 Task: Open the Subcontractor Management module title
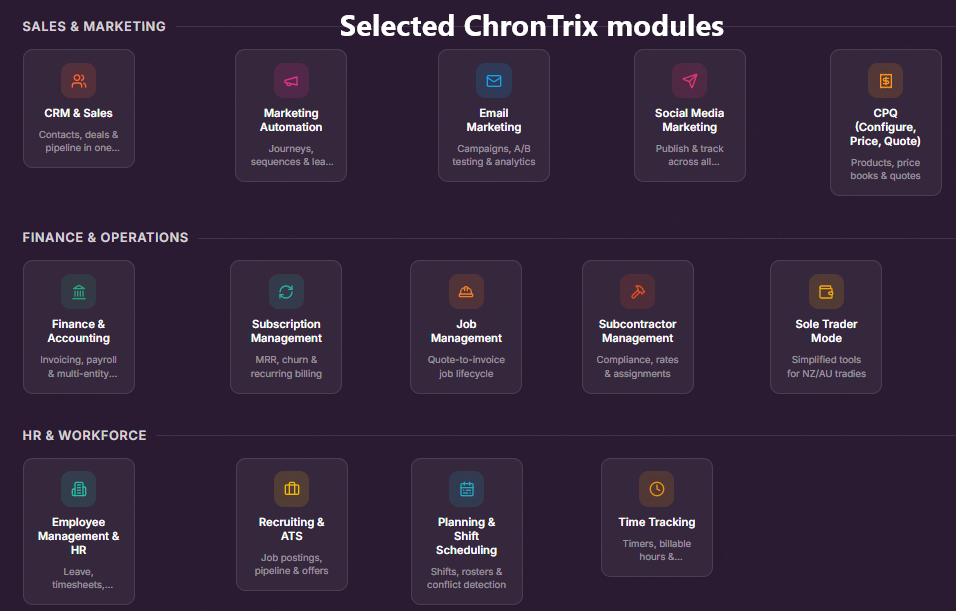638,331
